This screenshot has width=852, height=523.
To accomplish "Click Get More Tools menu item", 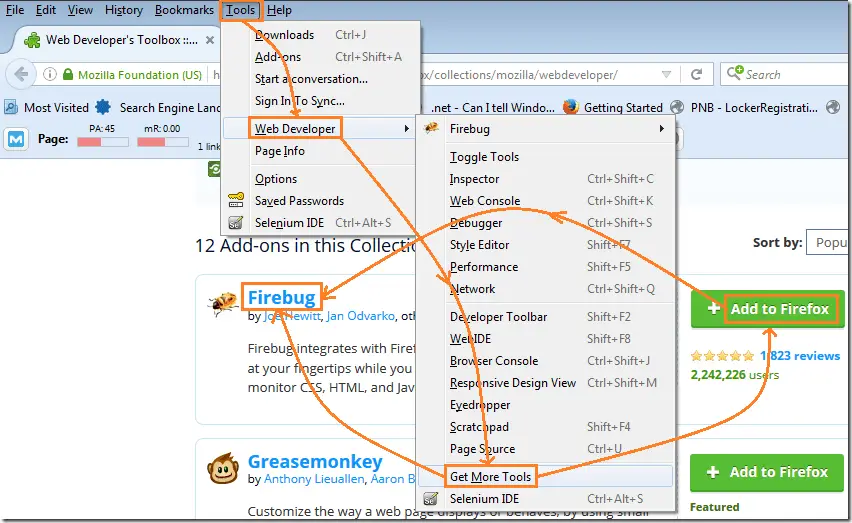I will tap(546, 476).
